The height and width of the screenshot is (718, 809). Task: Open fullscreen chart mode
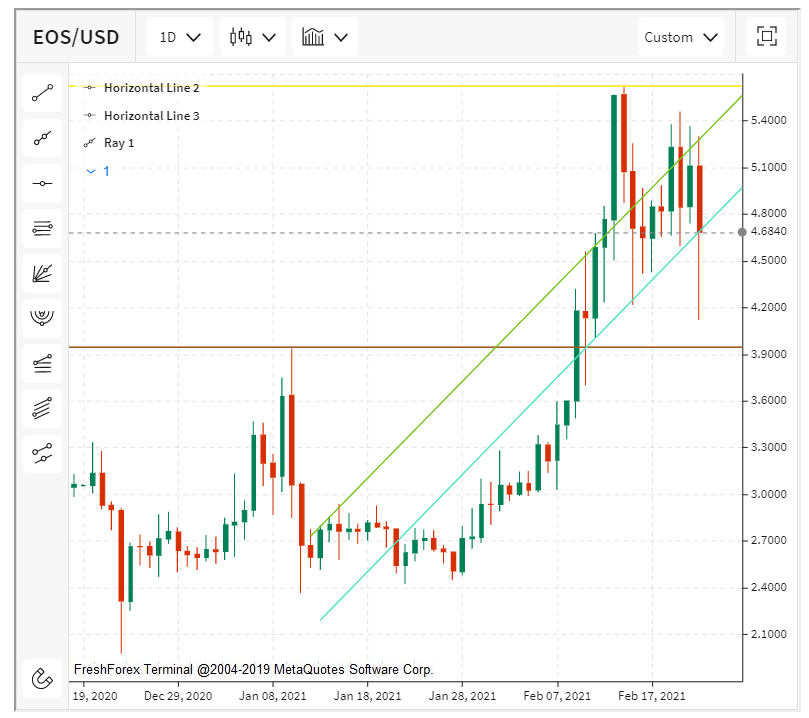click(x=767, y=37)
